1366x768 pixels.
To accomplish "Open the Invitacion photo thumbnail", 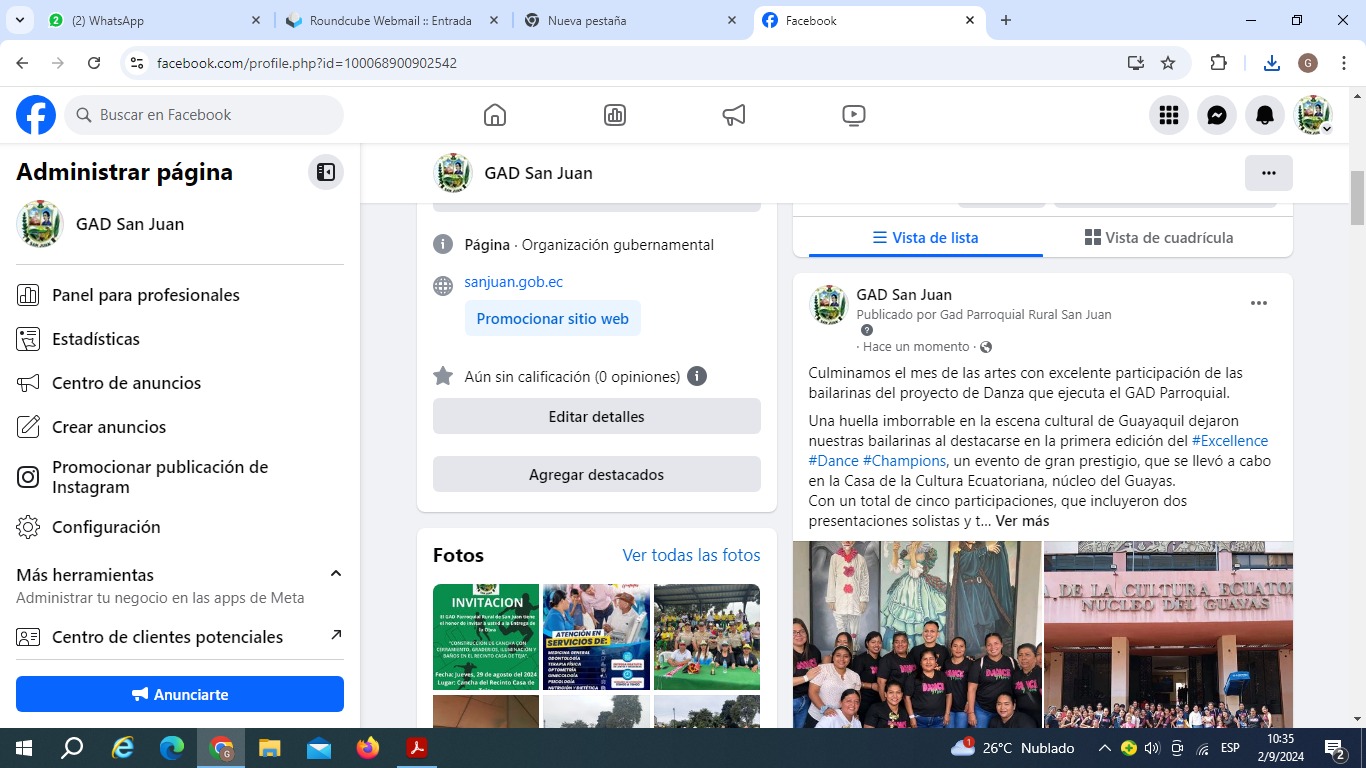I will point(486,637).
